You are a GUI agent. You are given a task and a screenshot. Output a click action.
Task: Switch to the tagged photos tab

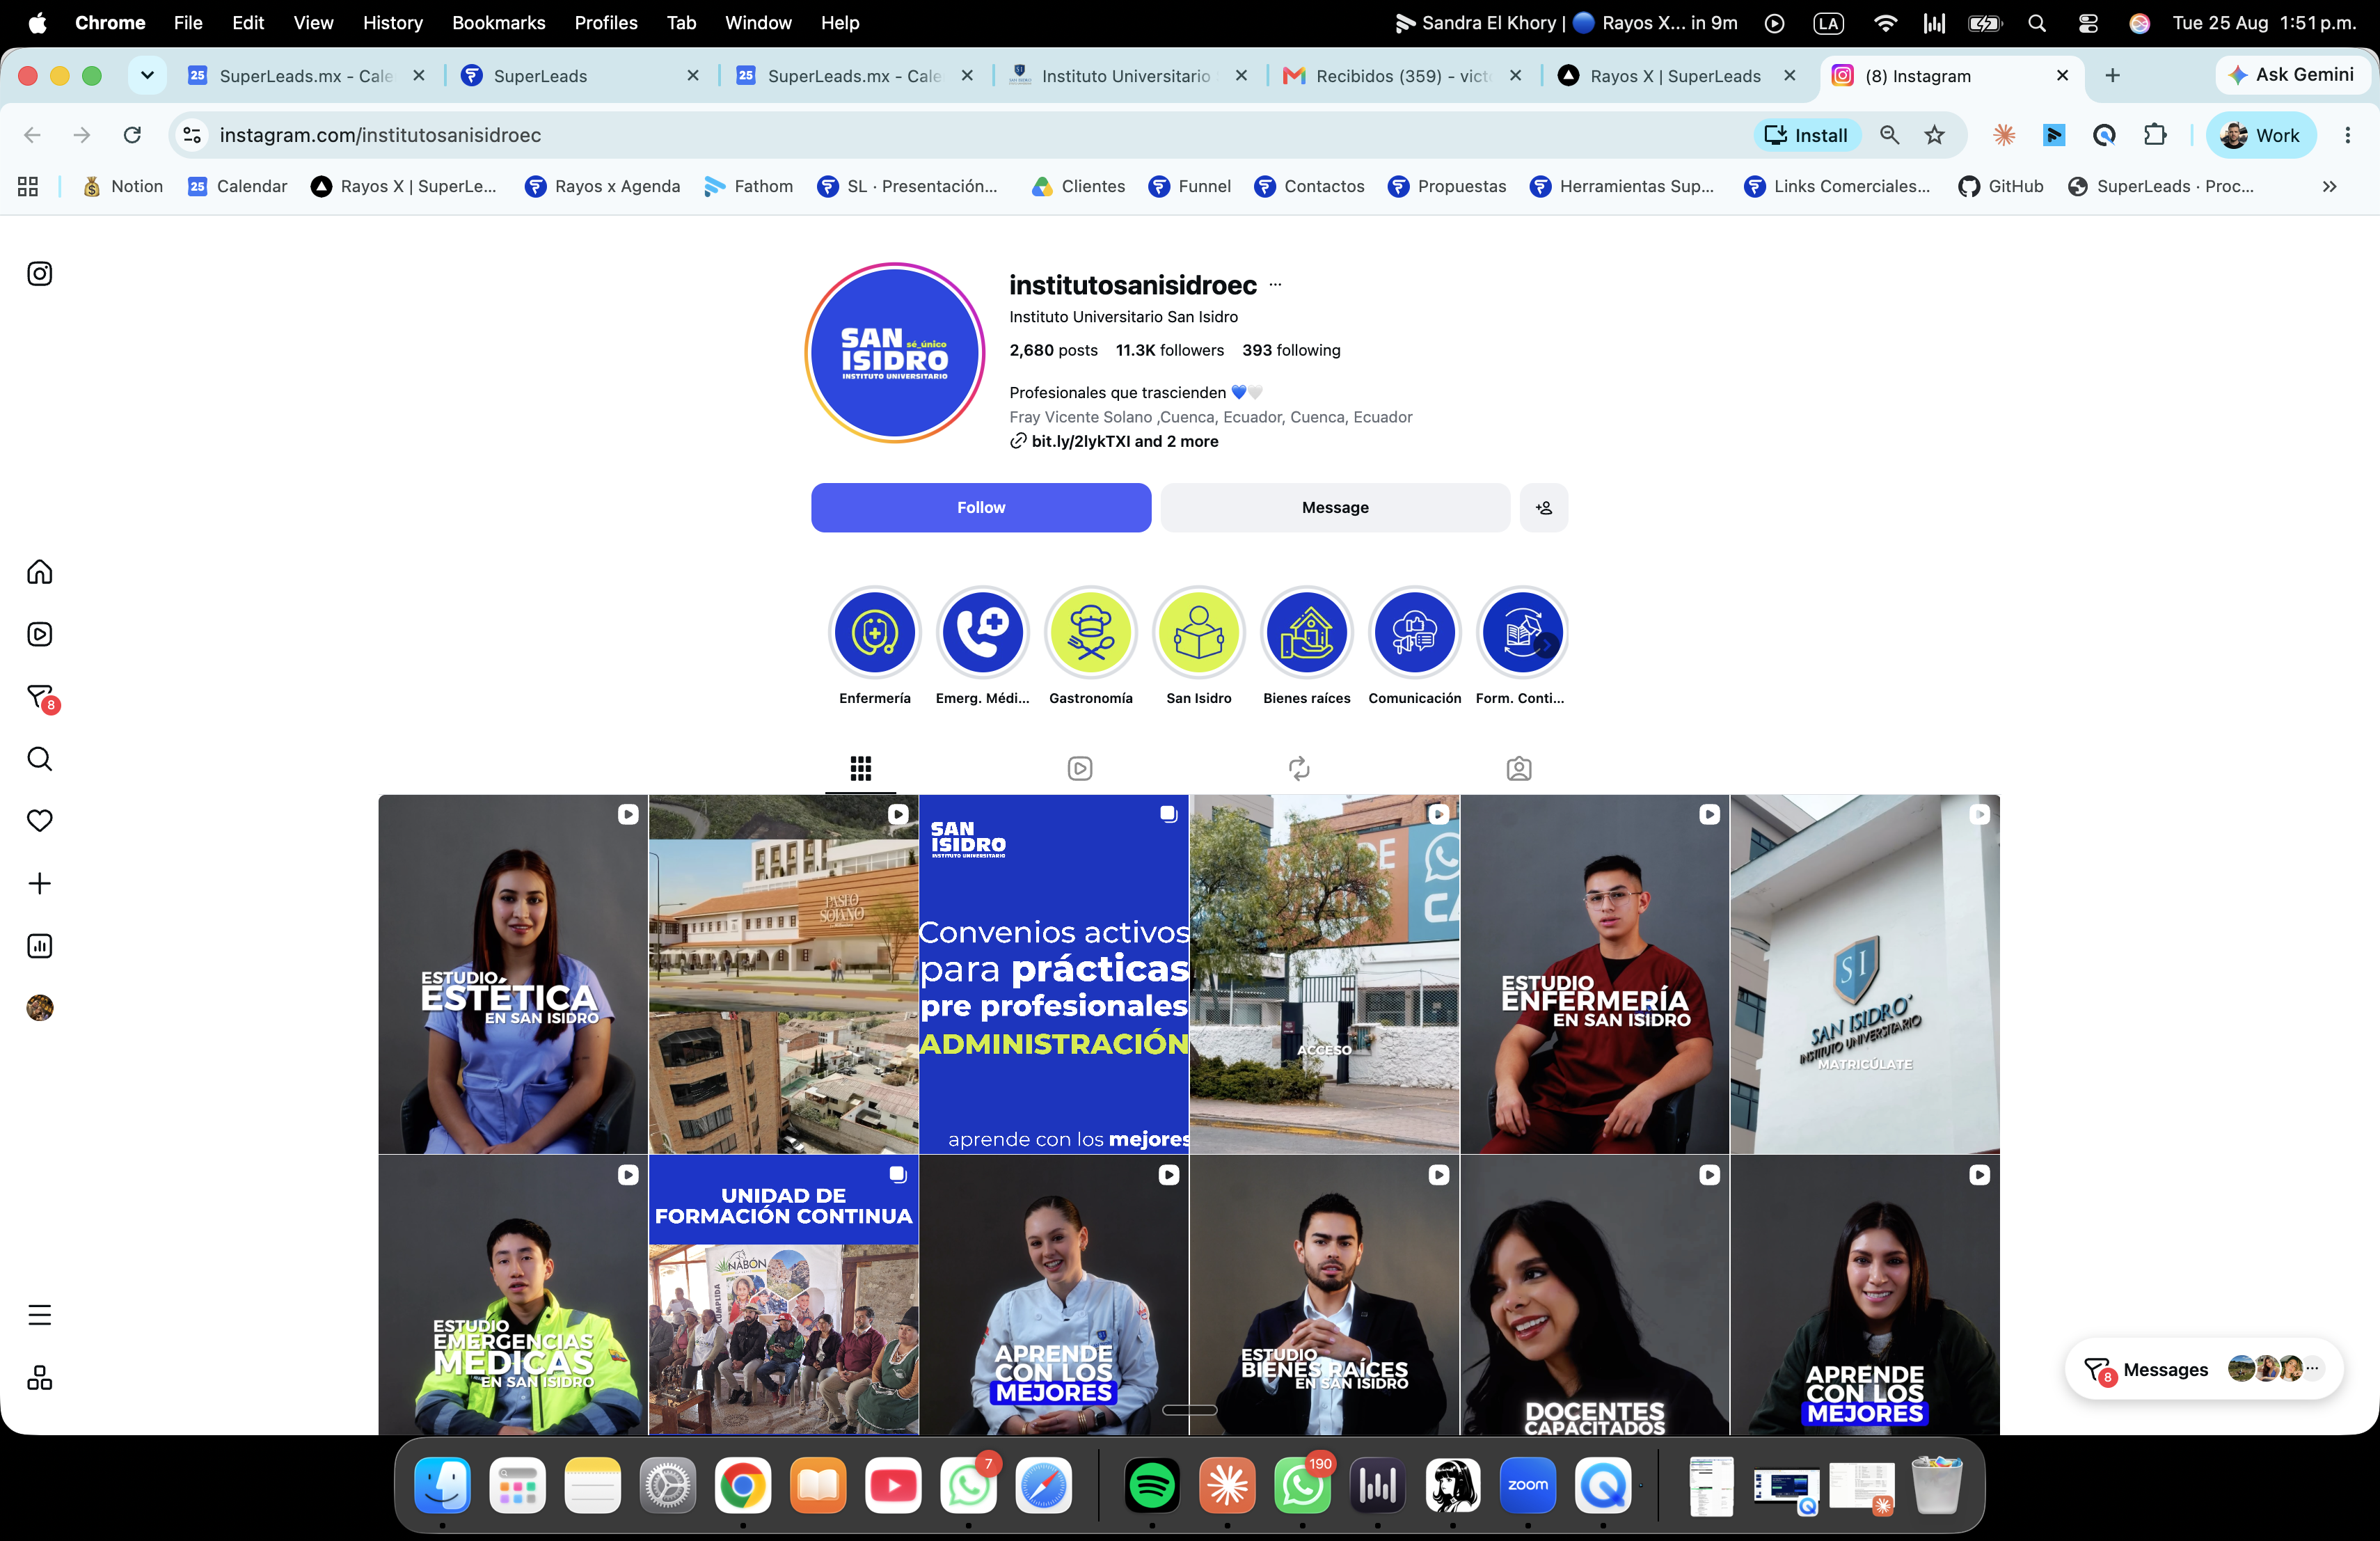(1519, 768)
